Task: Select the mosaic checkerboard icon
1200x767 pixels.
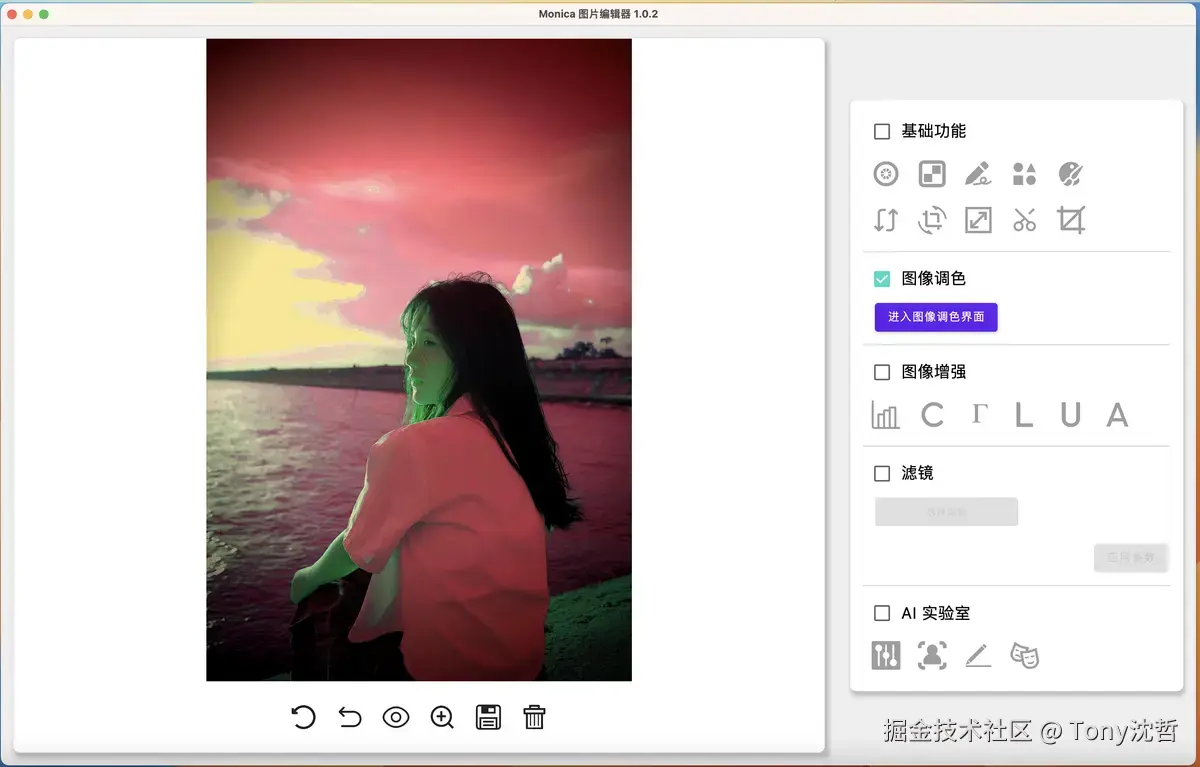Action: coord(932,174)
